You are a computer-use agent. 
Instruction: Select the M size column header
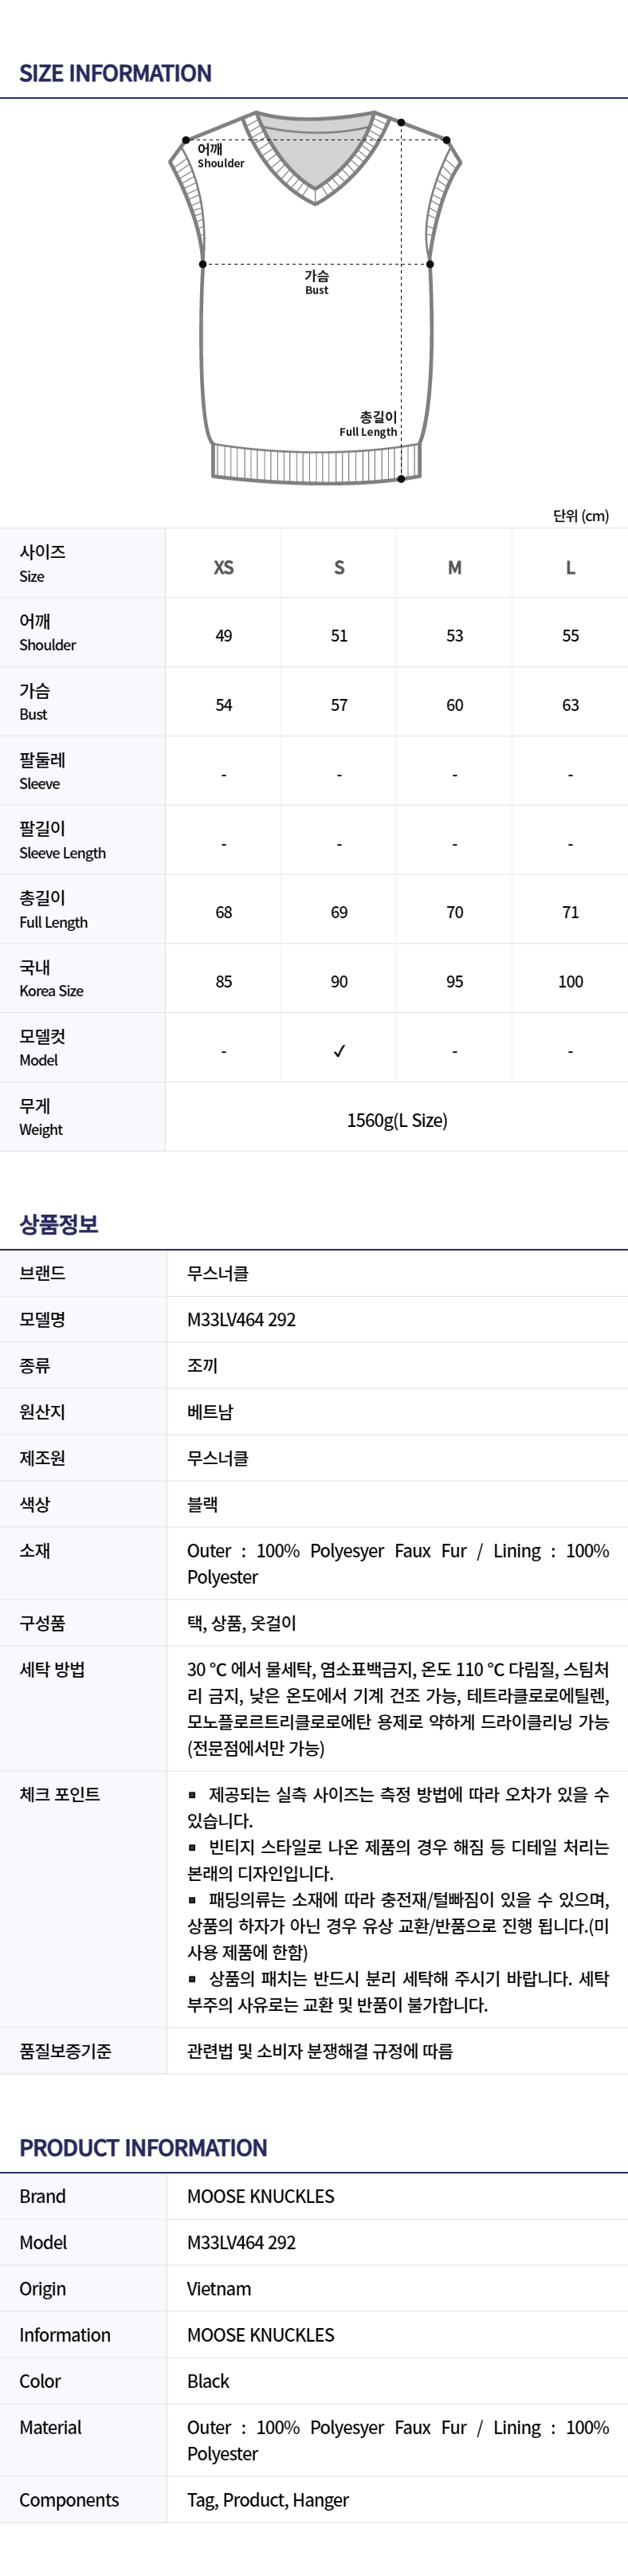coord(455,567)
